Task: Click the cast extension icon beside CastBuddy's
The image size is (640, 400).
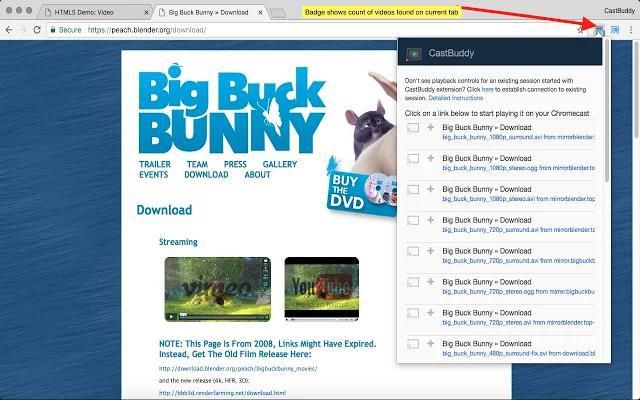Action: point(615,30)
